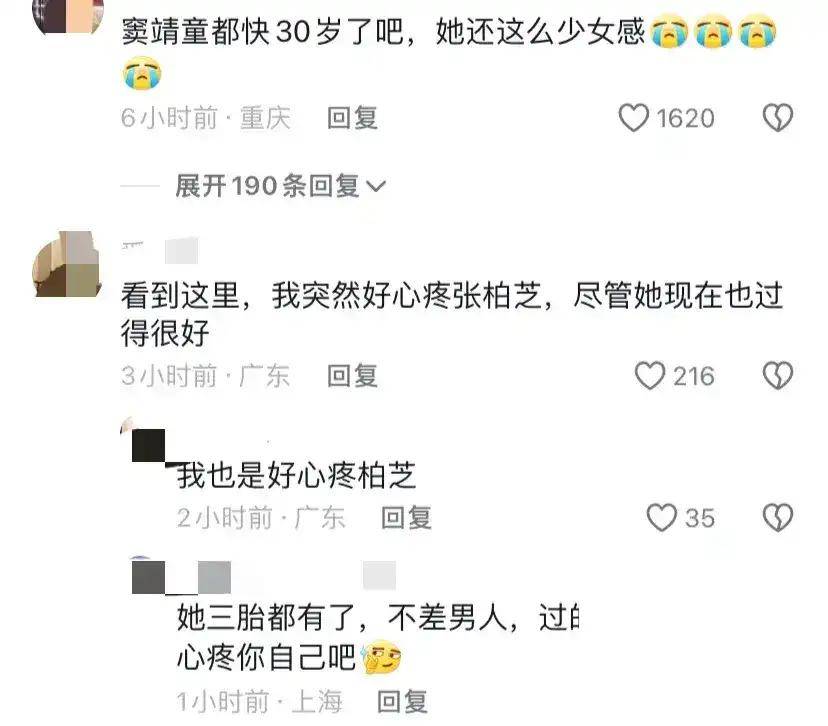The image size is (828, 726).
Task: Dislike the 我也是好心疼柏芝 reply
Action: click(778, 517)
